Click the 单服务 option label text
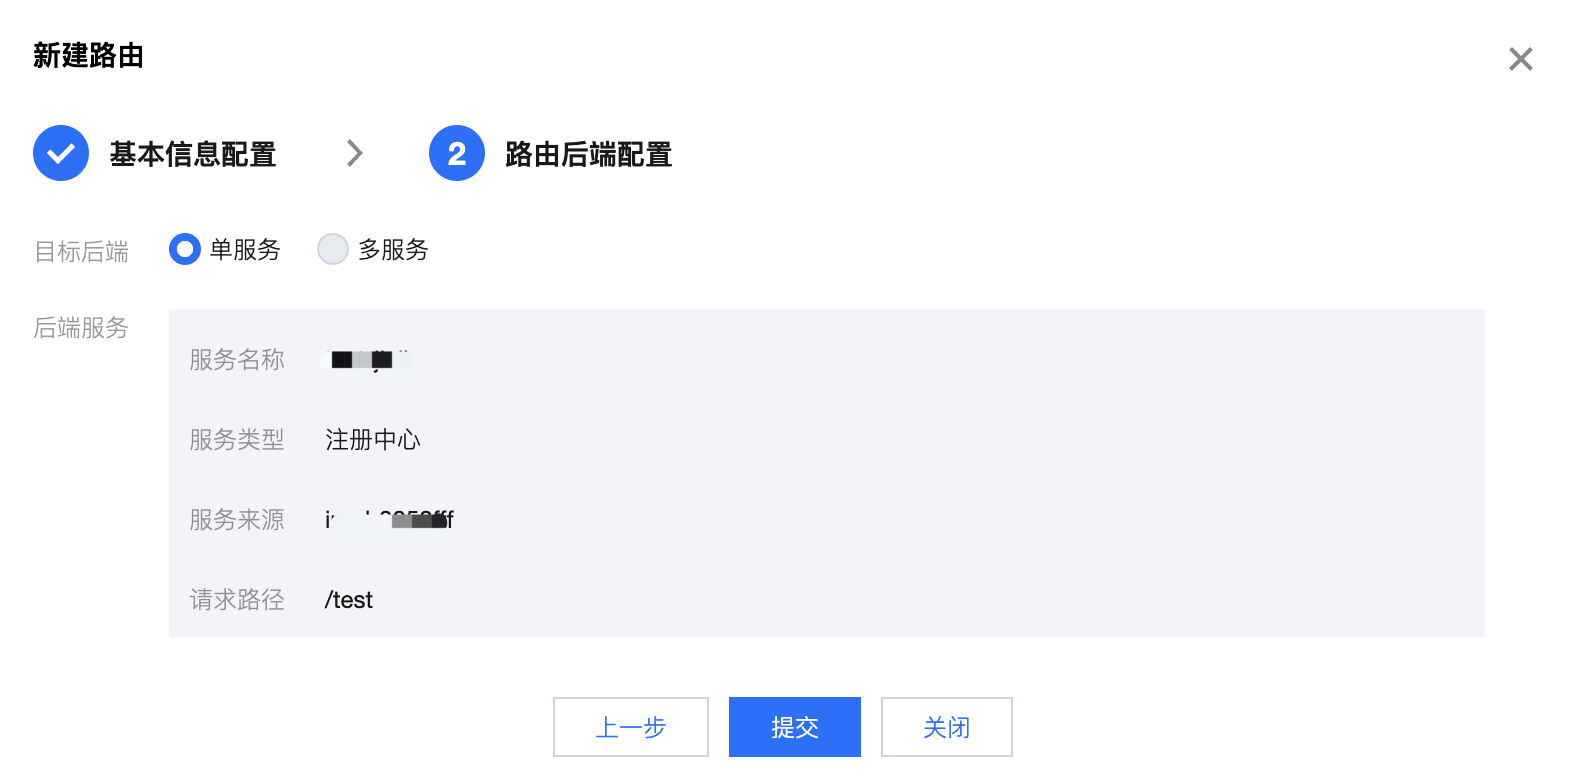Screen dimensions: 1570x784 click(x=245, y=250)
